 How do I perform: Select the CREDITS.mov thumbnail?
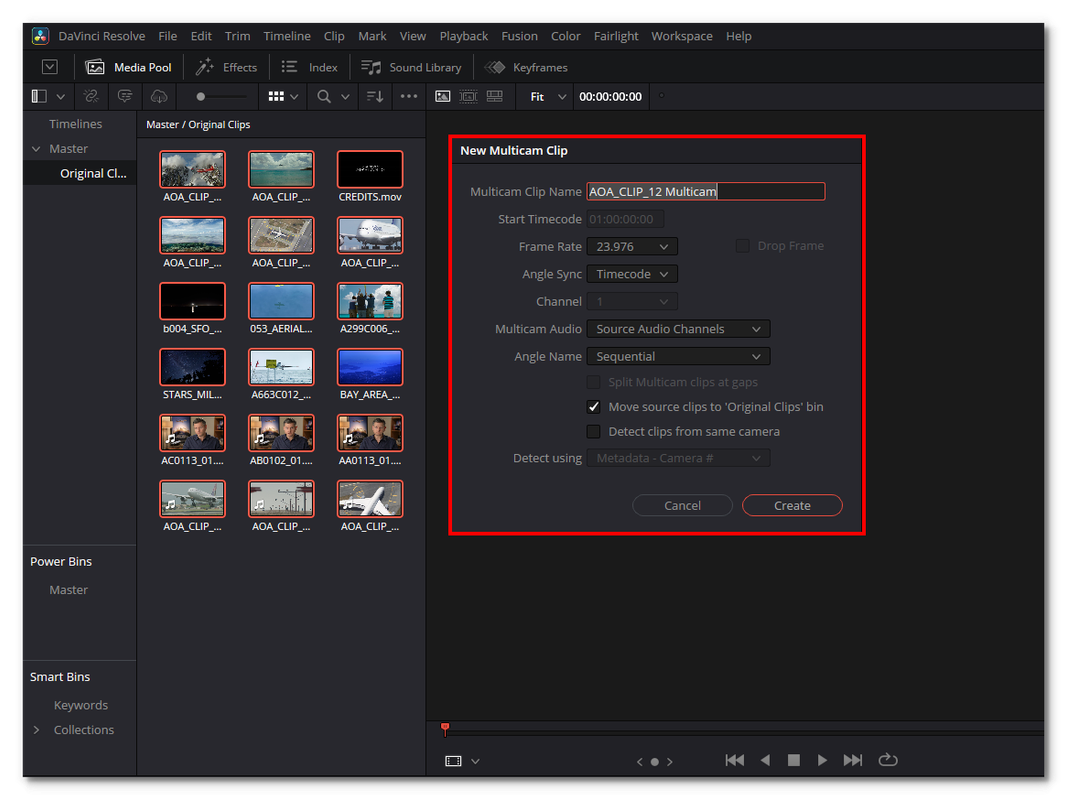[370, 169]
